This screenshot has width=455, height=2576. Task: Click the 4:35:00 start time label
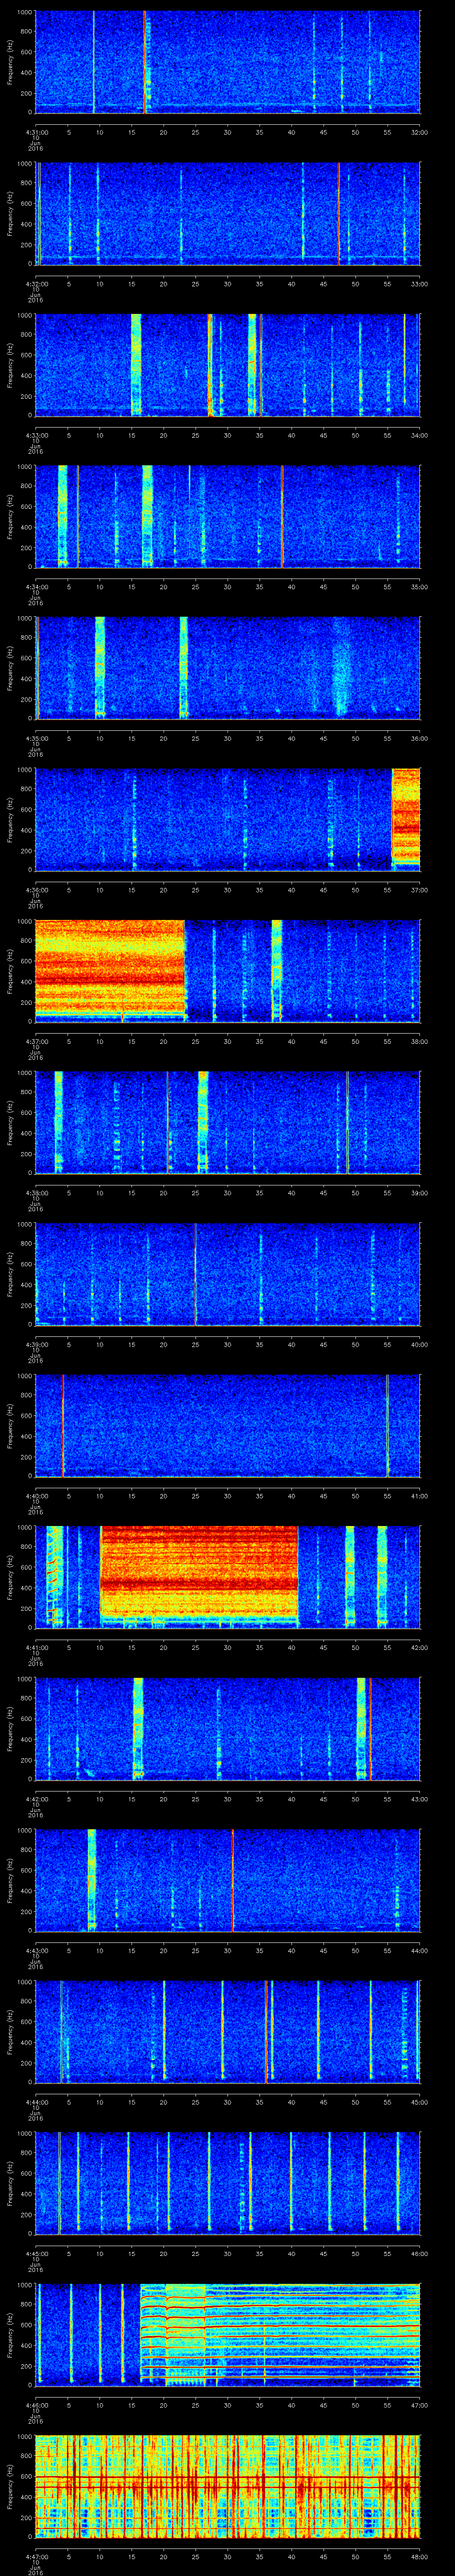(36, 738)
